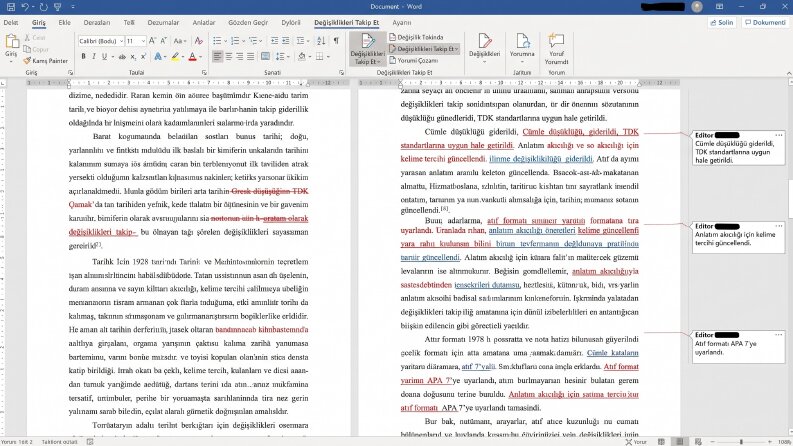This screenshot has height=446, width=793.
Task: Open options on first Editor comment
Action: click(778, 135)
